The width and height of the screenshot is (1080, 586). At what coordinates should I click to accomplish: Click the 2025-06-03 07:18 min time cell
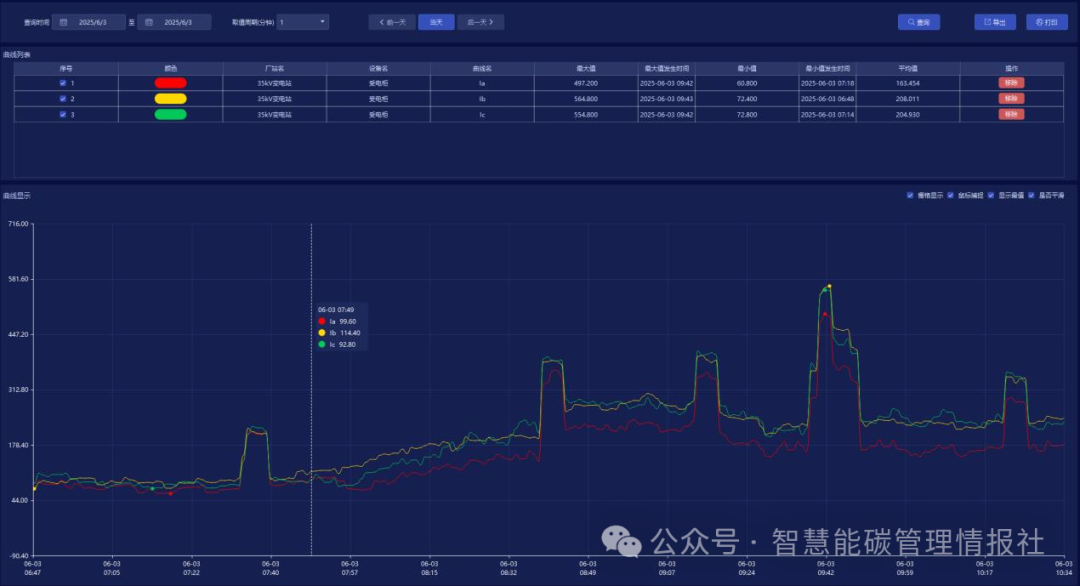coord(827,83)
